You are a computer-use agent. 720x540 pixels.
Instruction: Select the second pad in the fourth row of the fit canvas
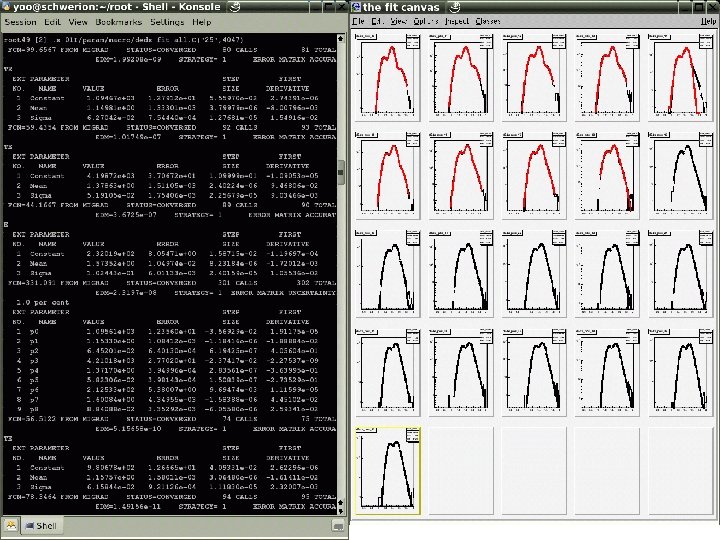pos(461,372)
